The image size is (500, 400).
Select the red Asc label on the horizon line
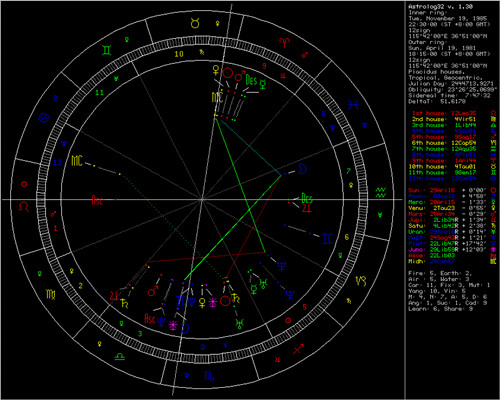click(x=97, y=200)
